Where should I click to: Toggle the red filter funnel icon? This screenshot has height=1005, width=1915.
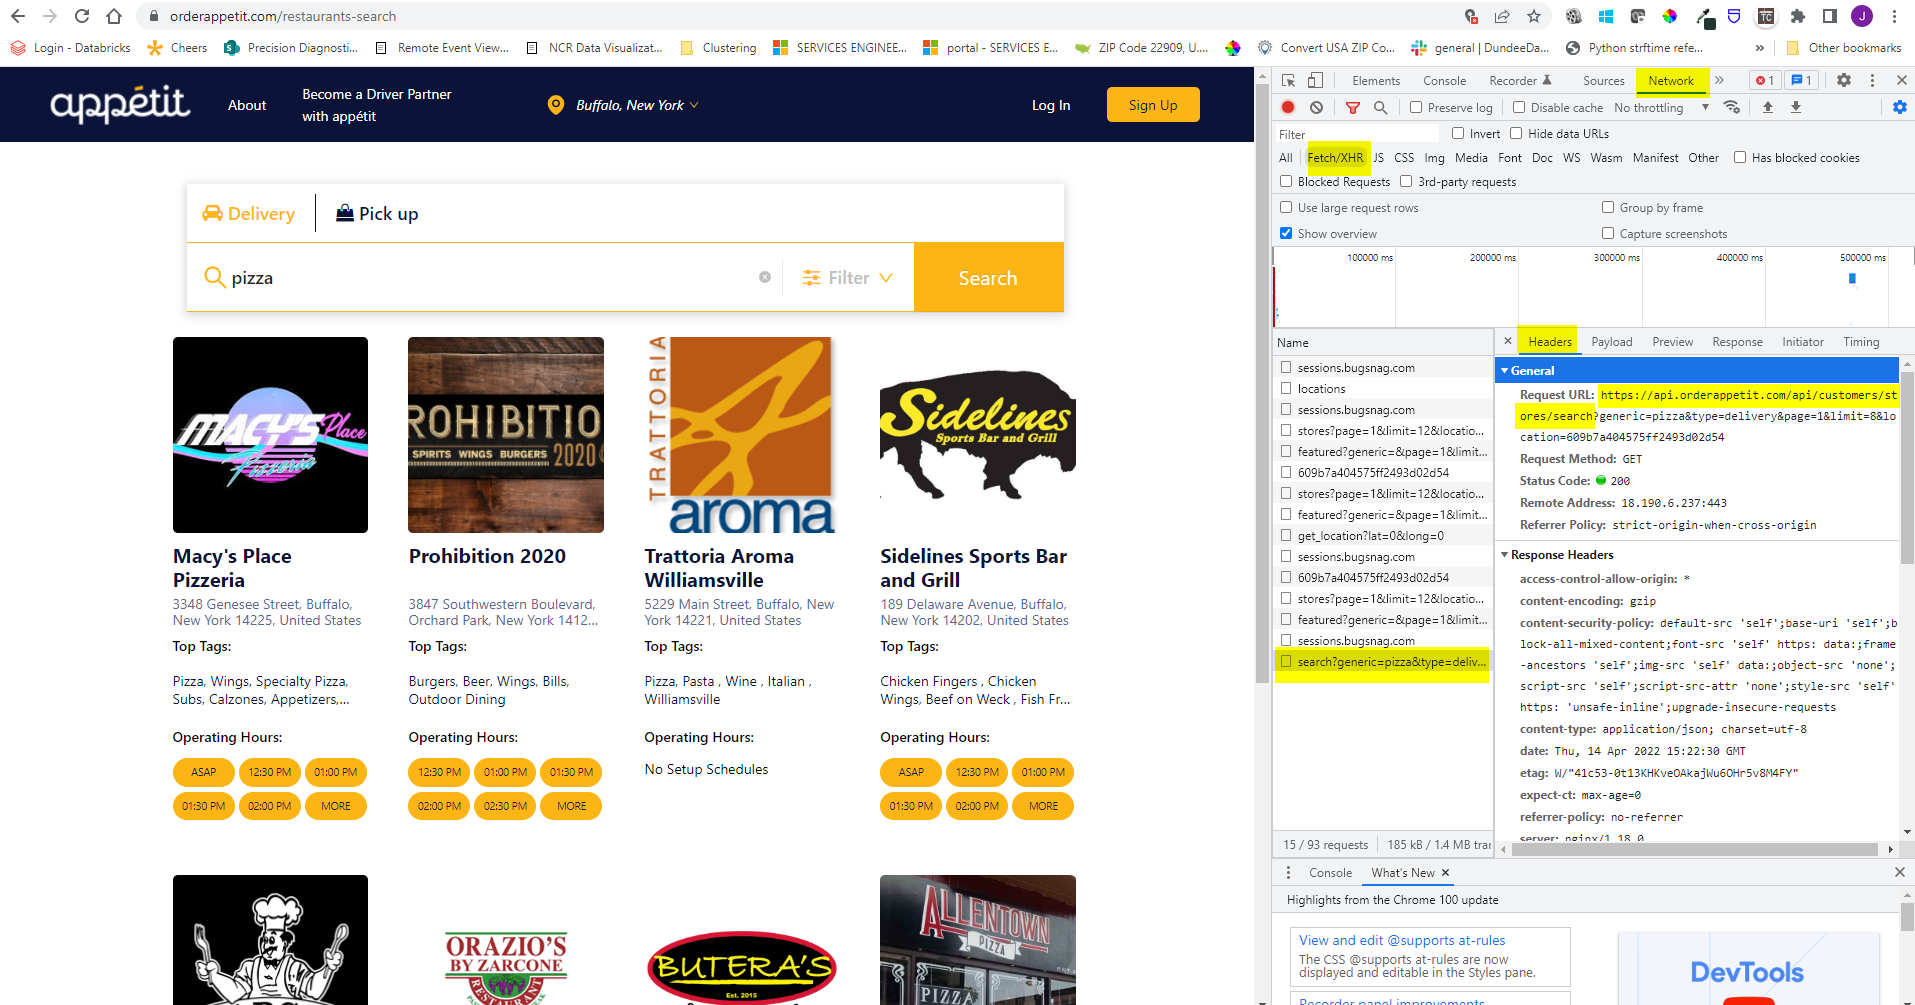(x=1353, y=107)
